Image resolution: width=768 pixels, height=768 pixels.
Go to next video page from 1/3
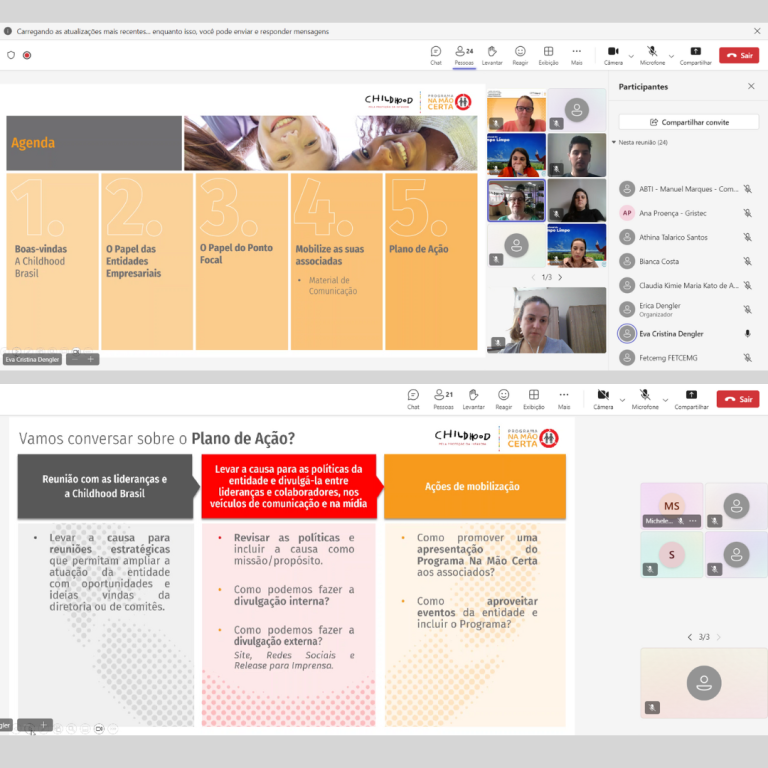560,277
